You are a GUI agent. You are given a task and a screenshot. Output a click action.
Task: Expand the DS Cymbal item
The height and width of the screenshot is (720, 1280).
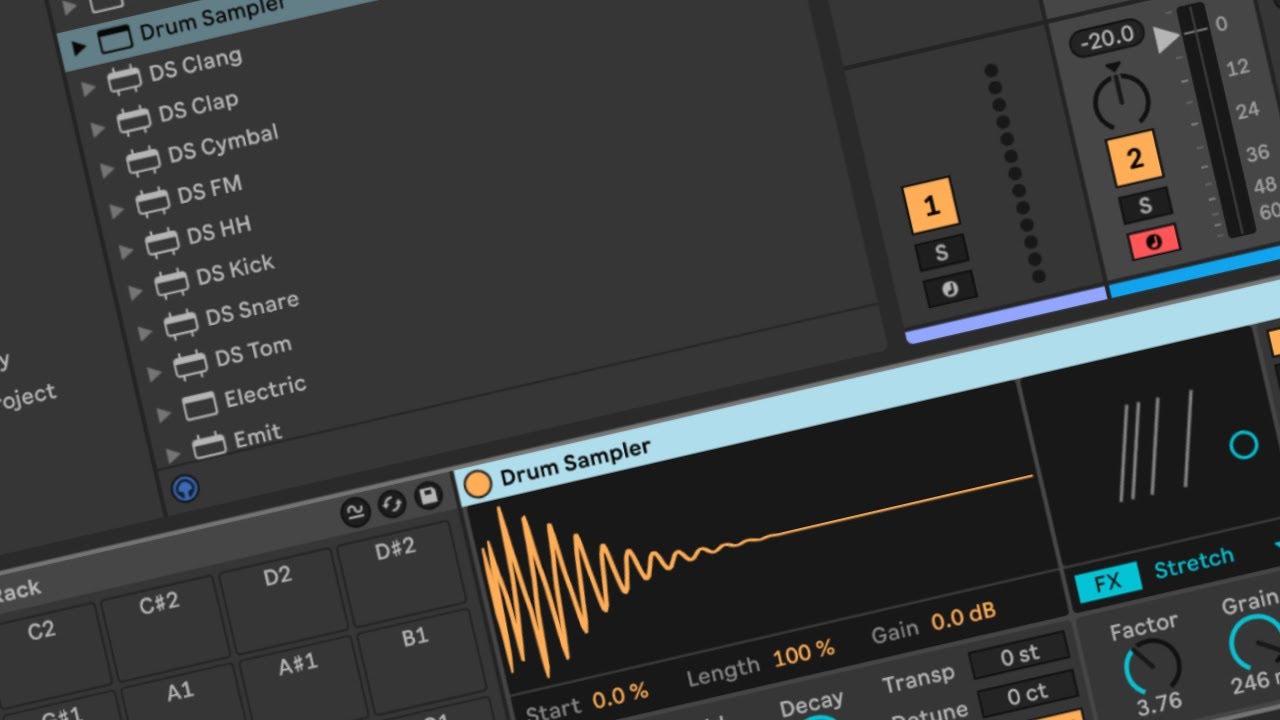[x=108, y=169]
